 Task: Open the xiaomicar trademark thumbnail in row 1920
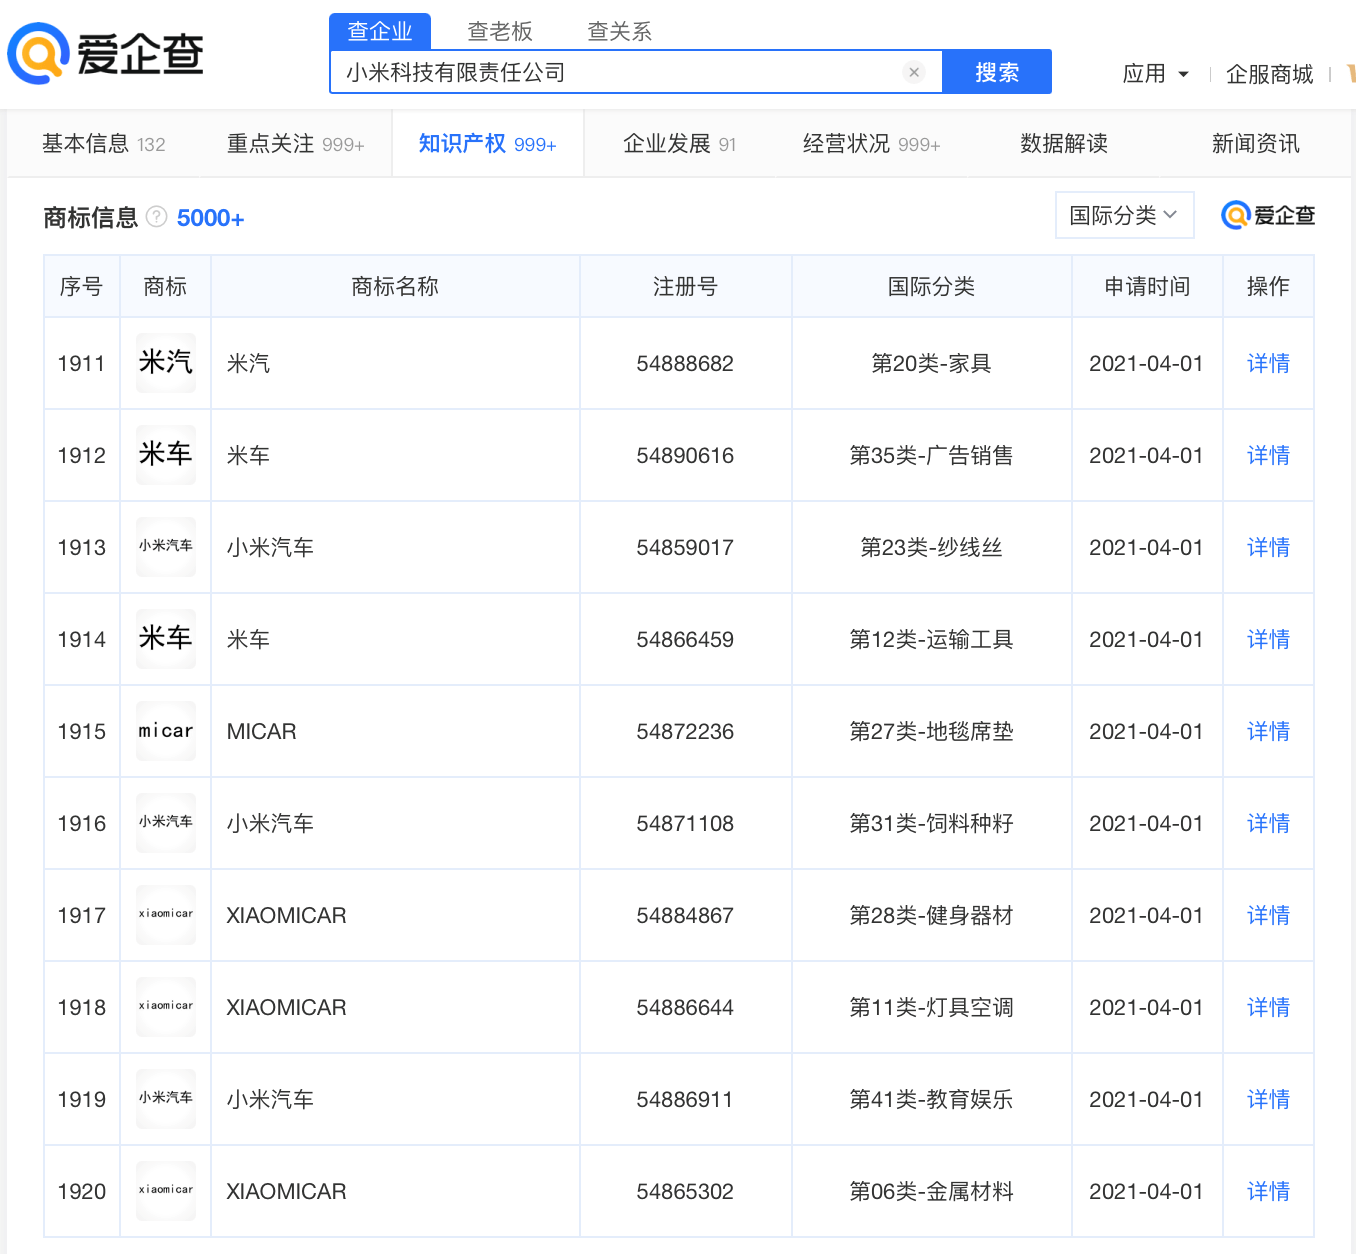click(x=166, y=1191)
